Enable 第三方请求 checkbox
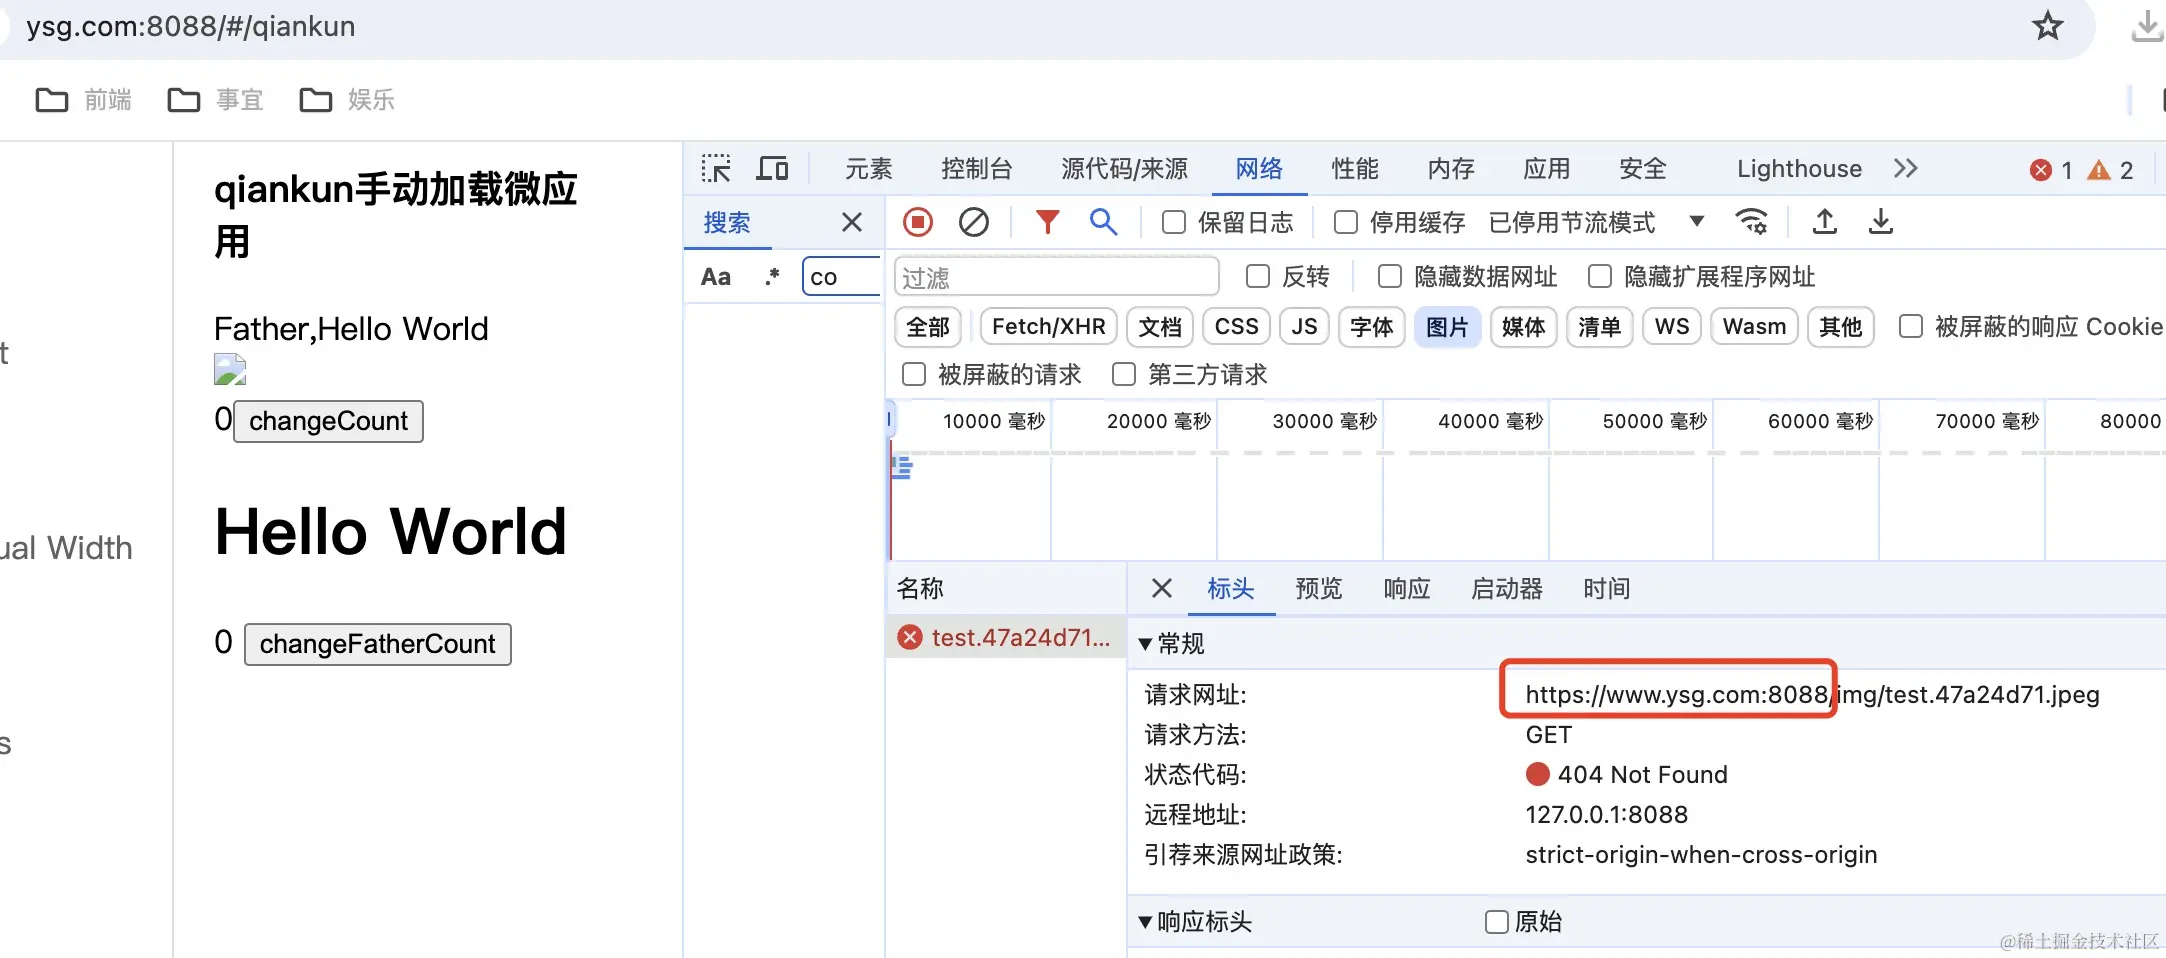The height and width of the screenshot is (958, 2166). [x=1124, y=374]
